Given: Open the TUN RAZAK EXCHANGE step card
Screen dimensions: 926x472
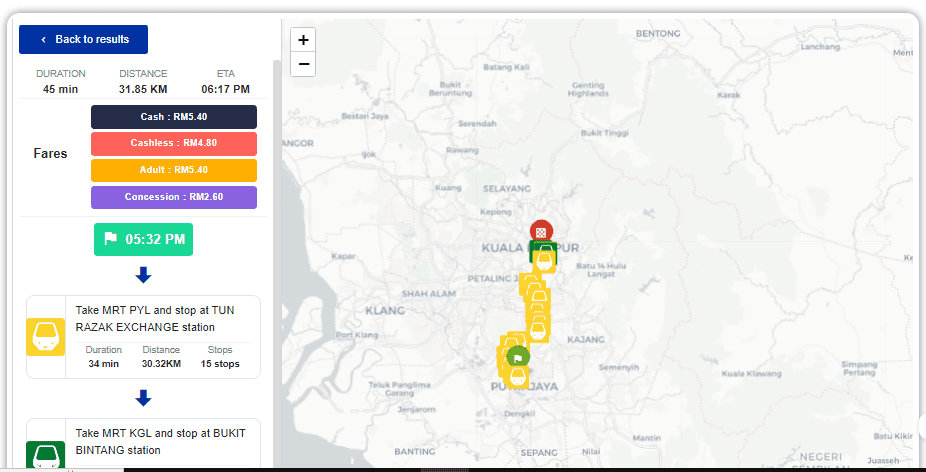Looking at the screenshot, I should tap(160, 318).
